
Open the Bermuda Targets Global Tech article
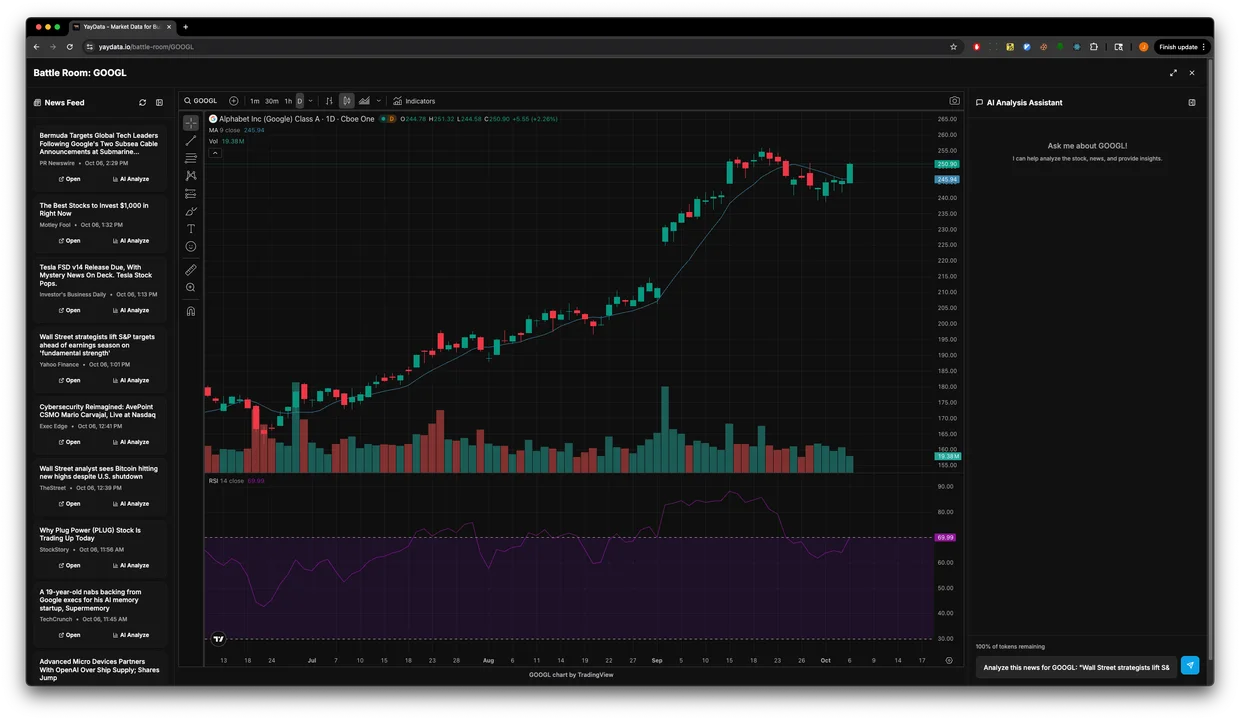pyautogui.click(x=69, y=179)
